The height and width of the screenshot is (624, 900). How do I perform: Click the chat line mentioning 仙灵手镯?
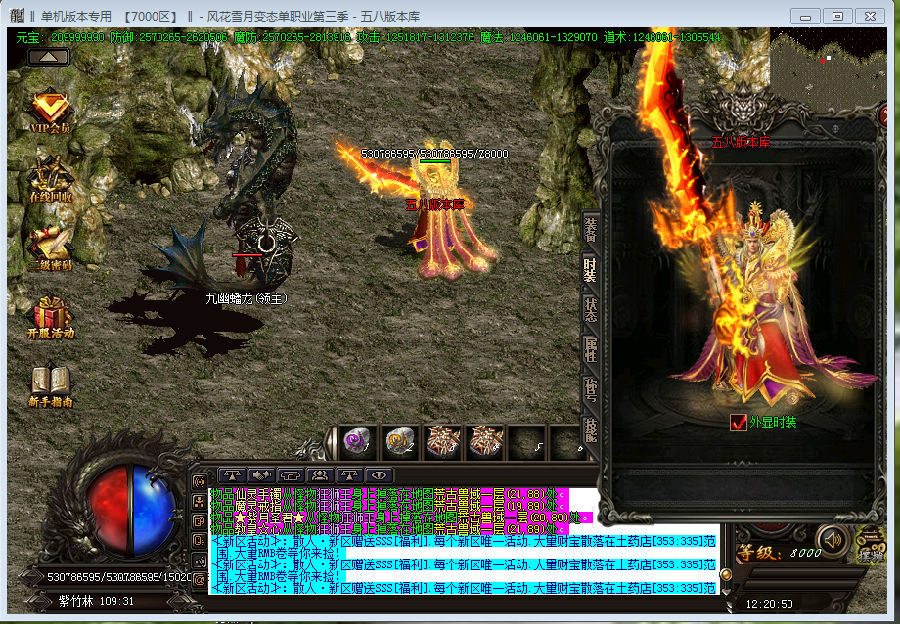(x=389, y=494)
